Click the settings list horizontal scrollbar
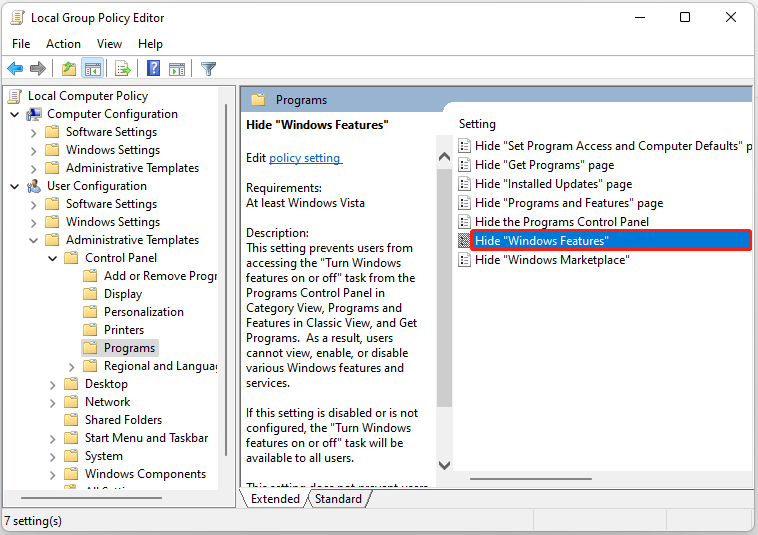Viewport: 758px width, 535px height. click(531, 479)
